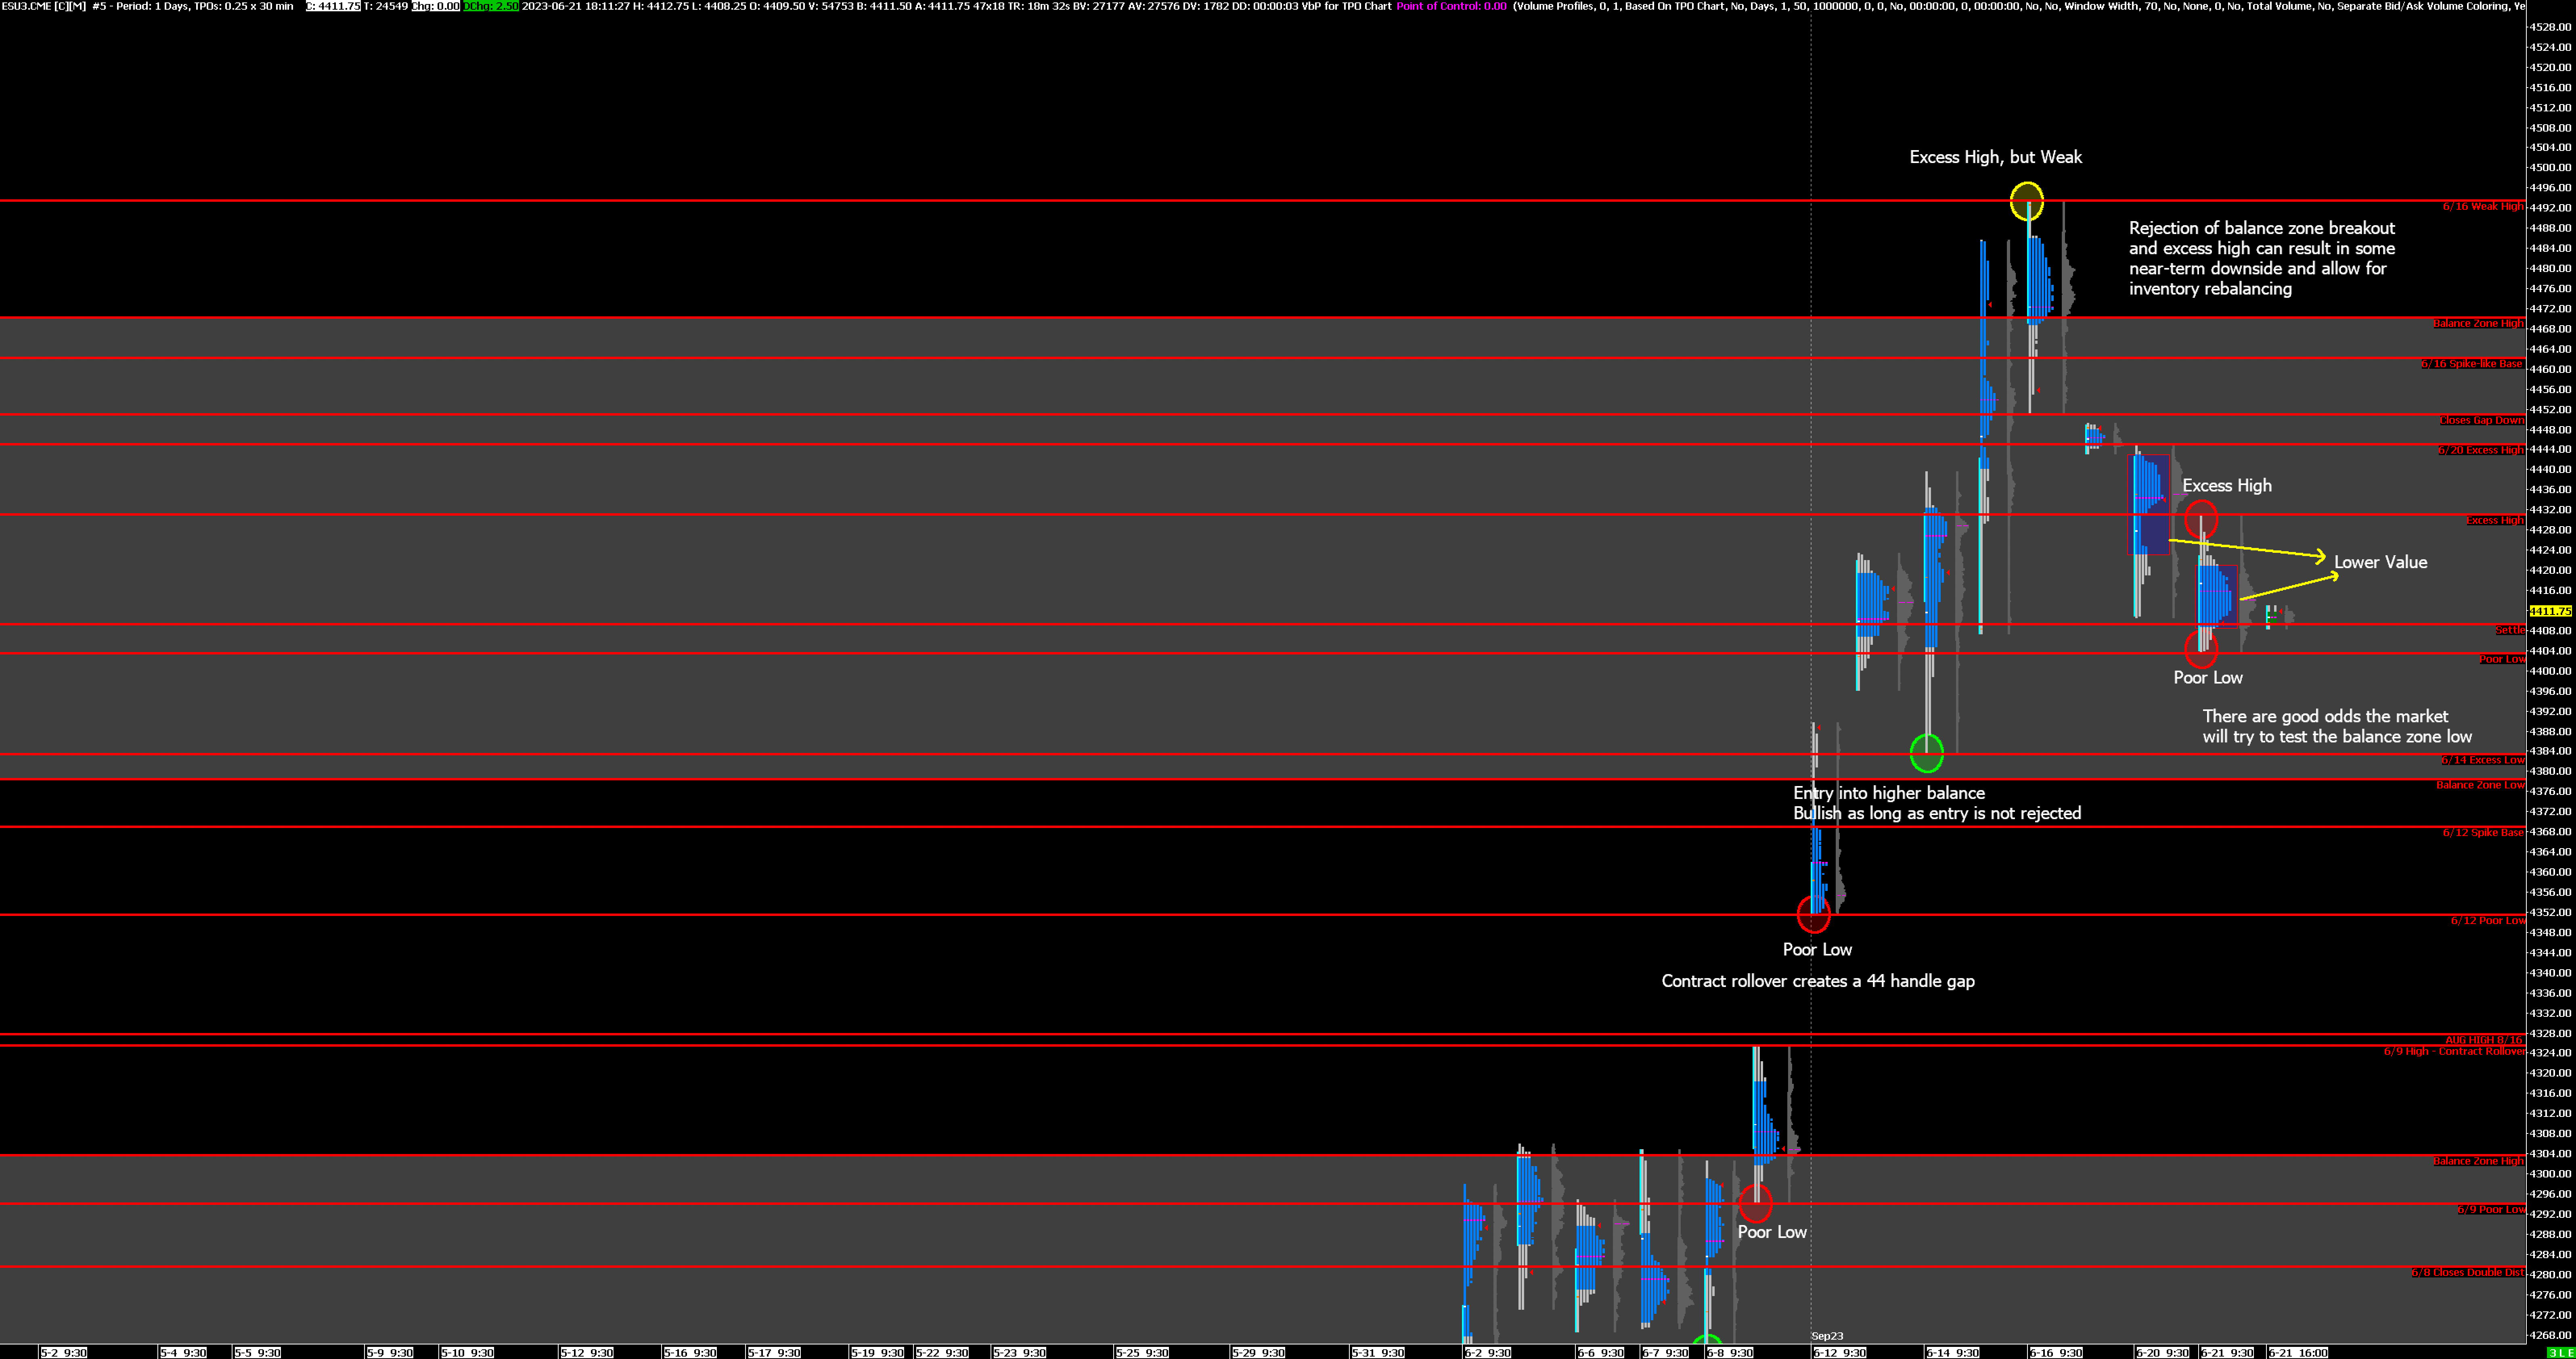Click the red Excess High circle on the 6-21 profile
The width and height of the screenshot is (2576, 1359).
[x=2201, y=519]
